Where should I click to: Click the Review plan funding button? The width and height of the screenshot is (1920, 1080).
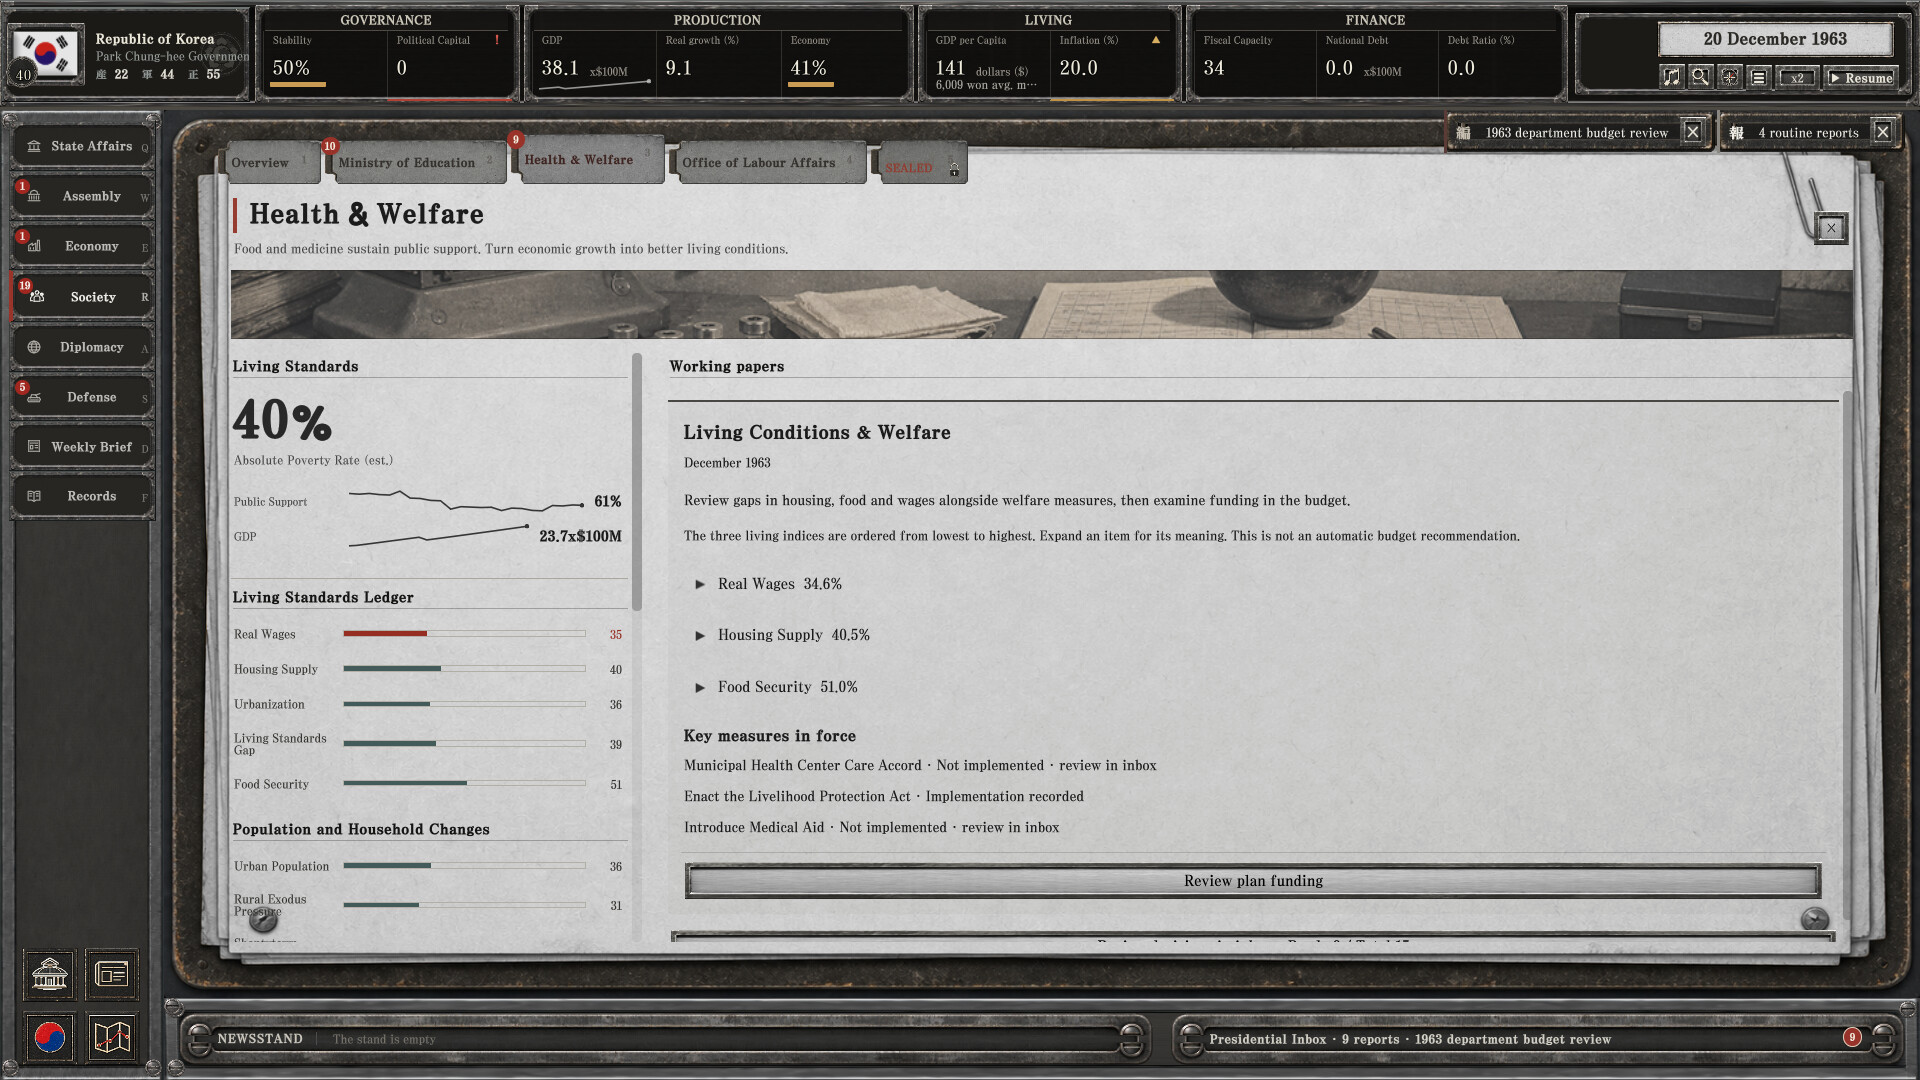[x=1252, y=881]
